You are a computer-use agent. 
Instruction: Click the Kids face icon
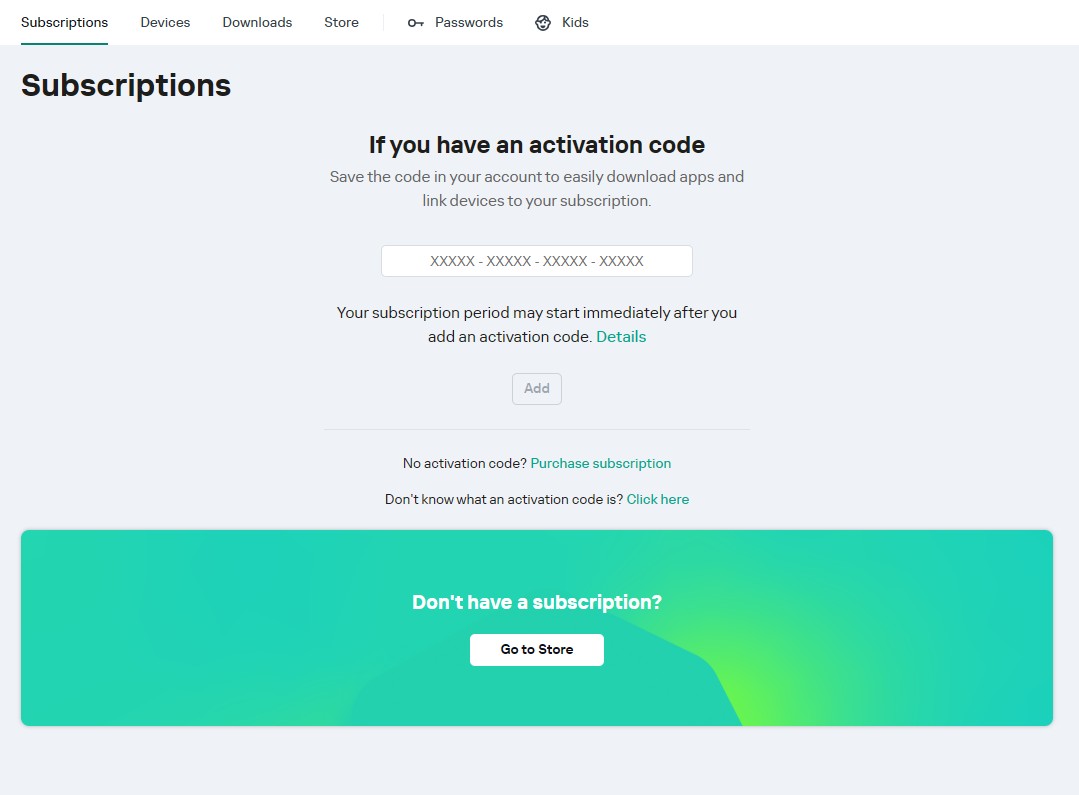[x=543, y=23]
